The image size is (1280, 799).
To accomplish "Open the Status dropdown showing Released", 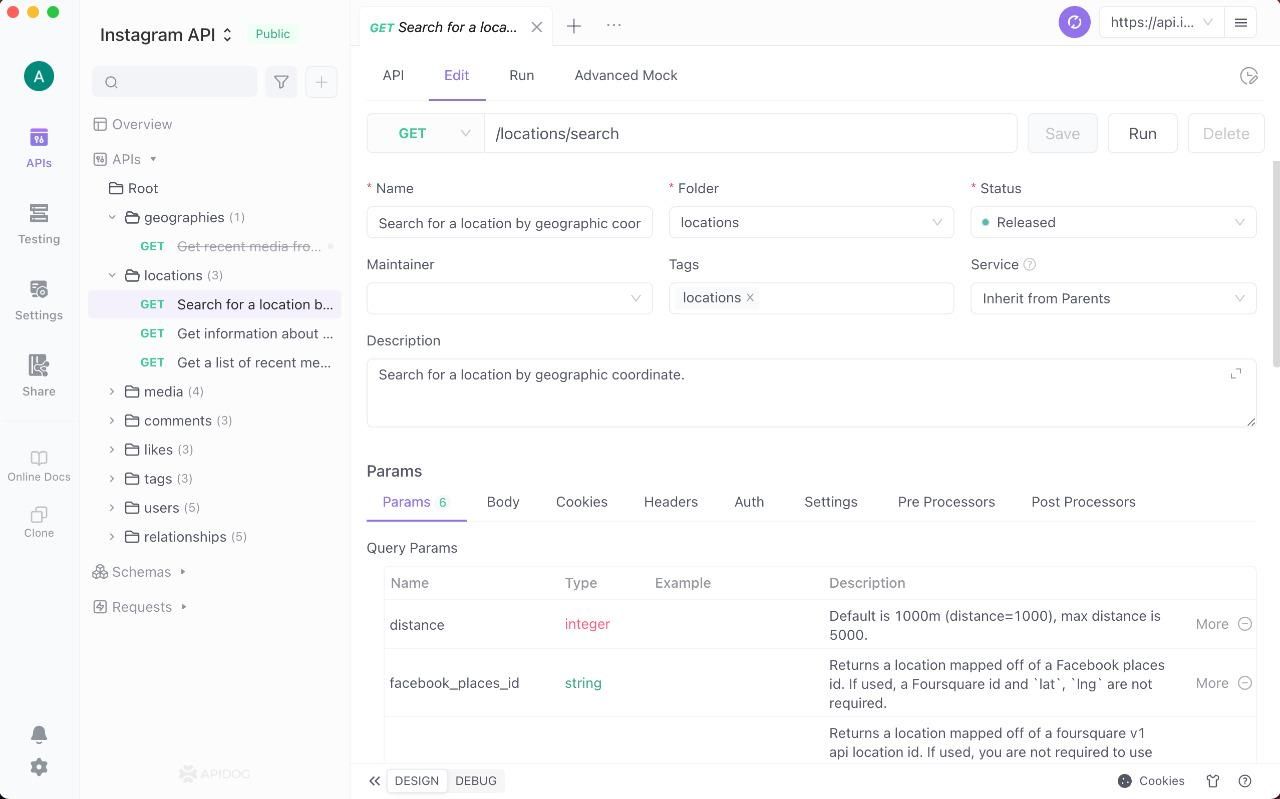I will click(x=1113, y=222).
